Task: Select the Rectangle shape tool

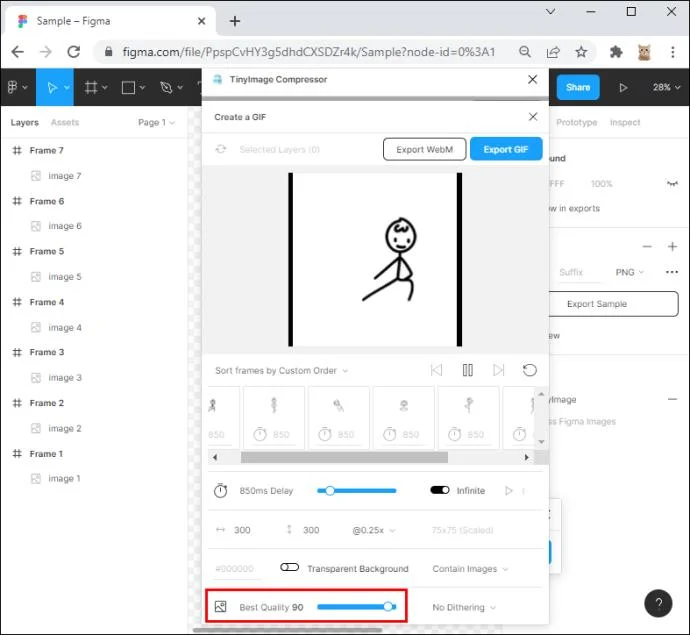Action: [x=128, y=88]
